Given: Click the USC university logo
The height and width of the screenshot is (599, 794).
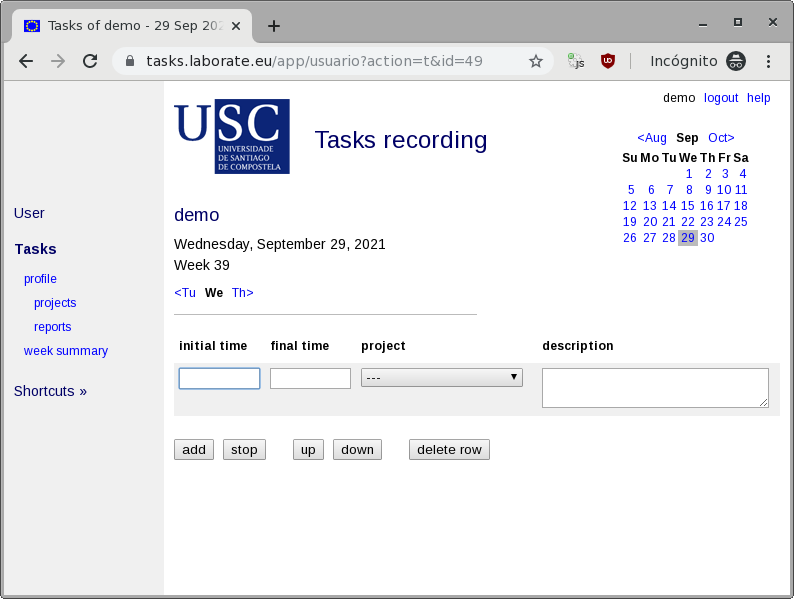Looking at the screenshot, I should point(232,136).
